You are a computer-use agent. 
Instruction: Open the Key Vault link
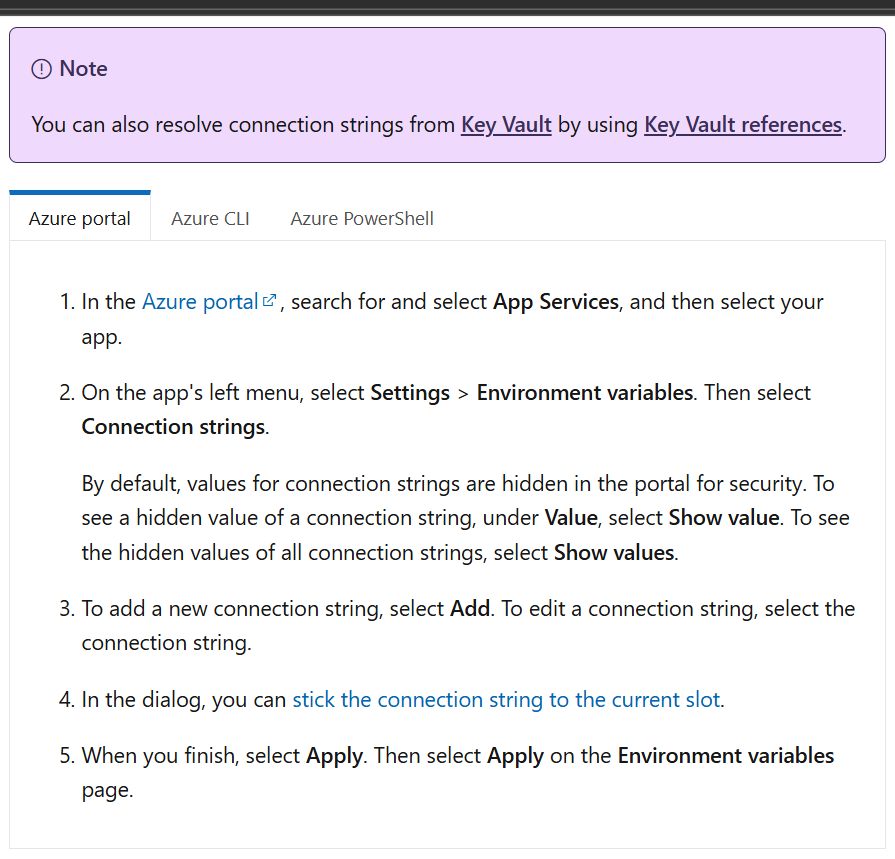[x=506, y=124]
